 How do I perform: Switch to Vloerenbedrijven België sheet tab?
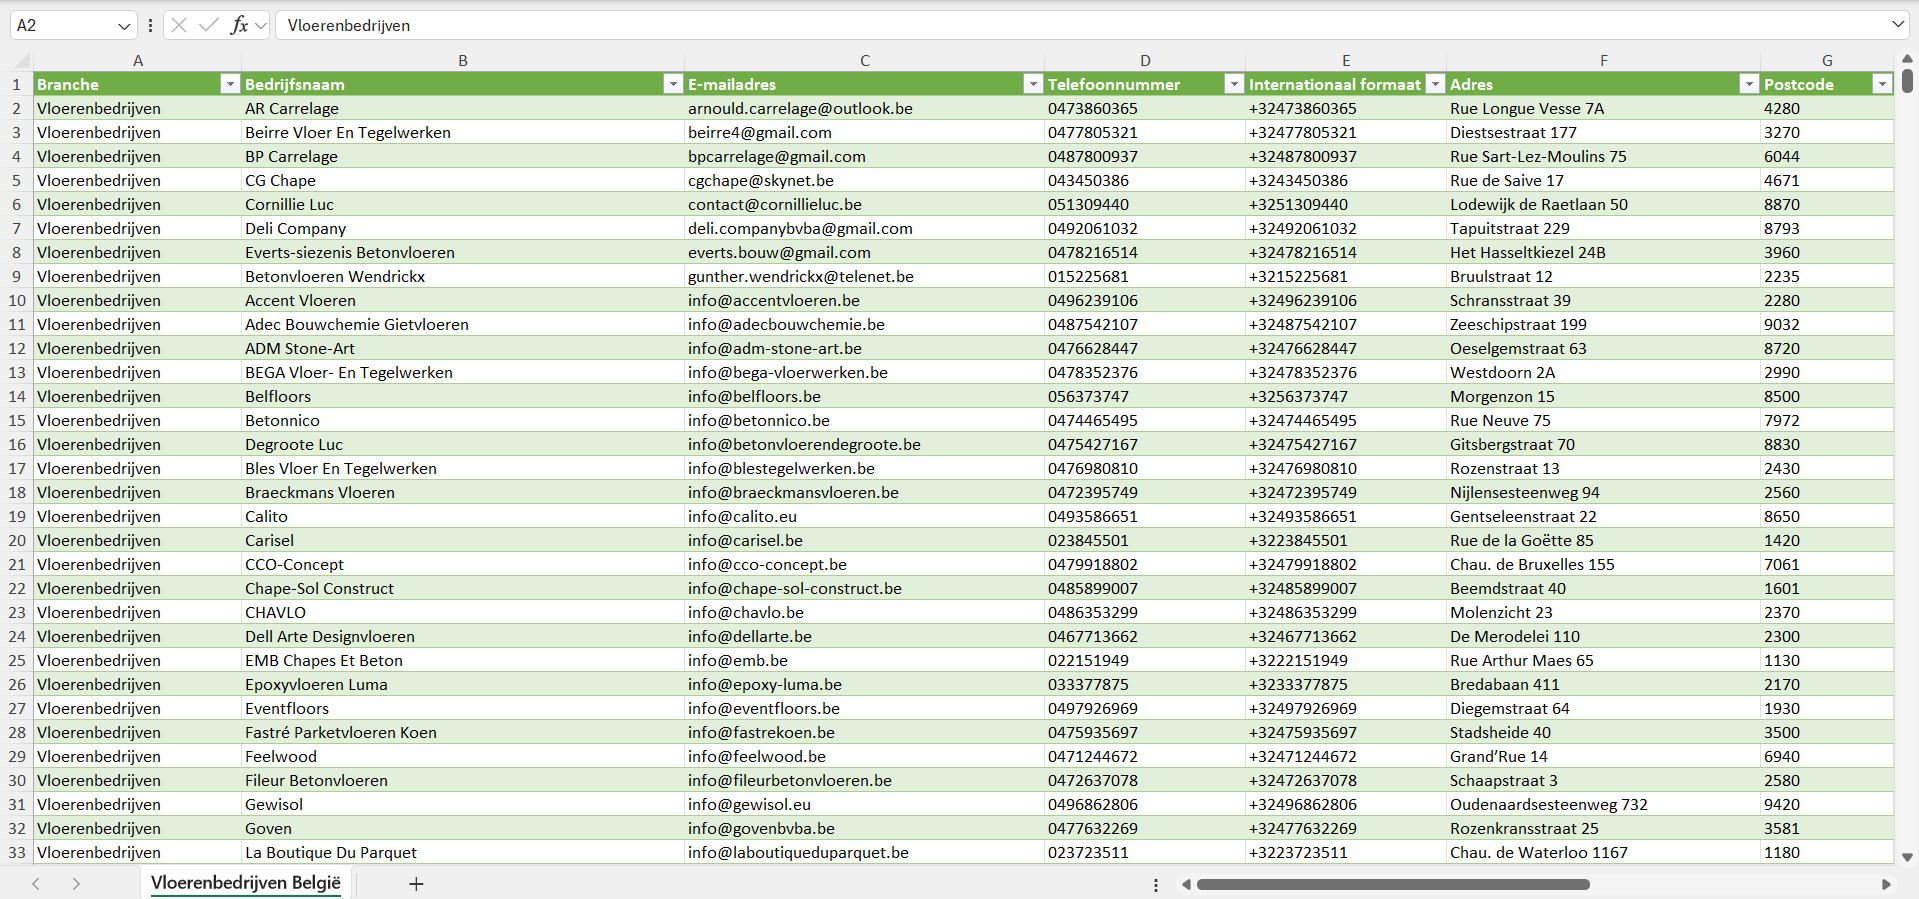pyautogui.click(x=245, y=883)
